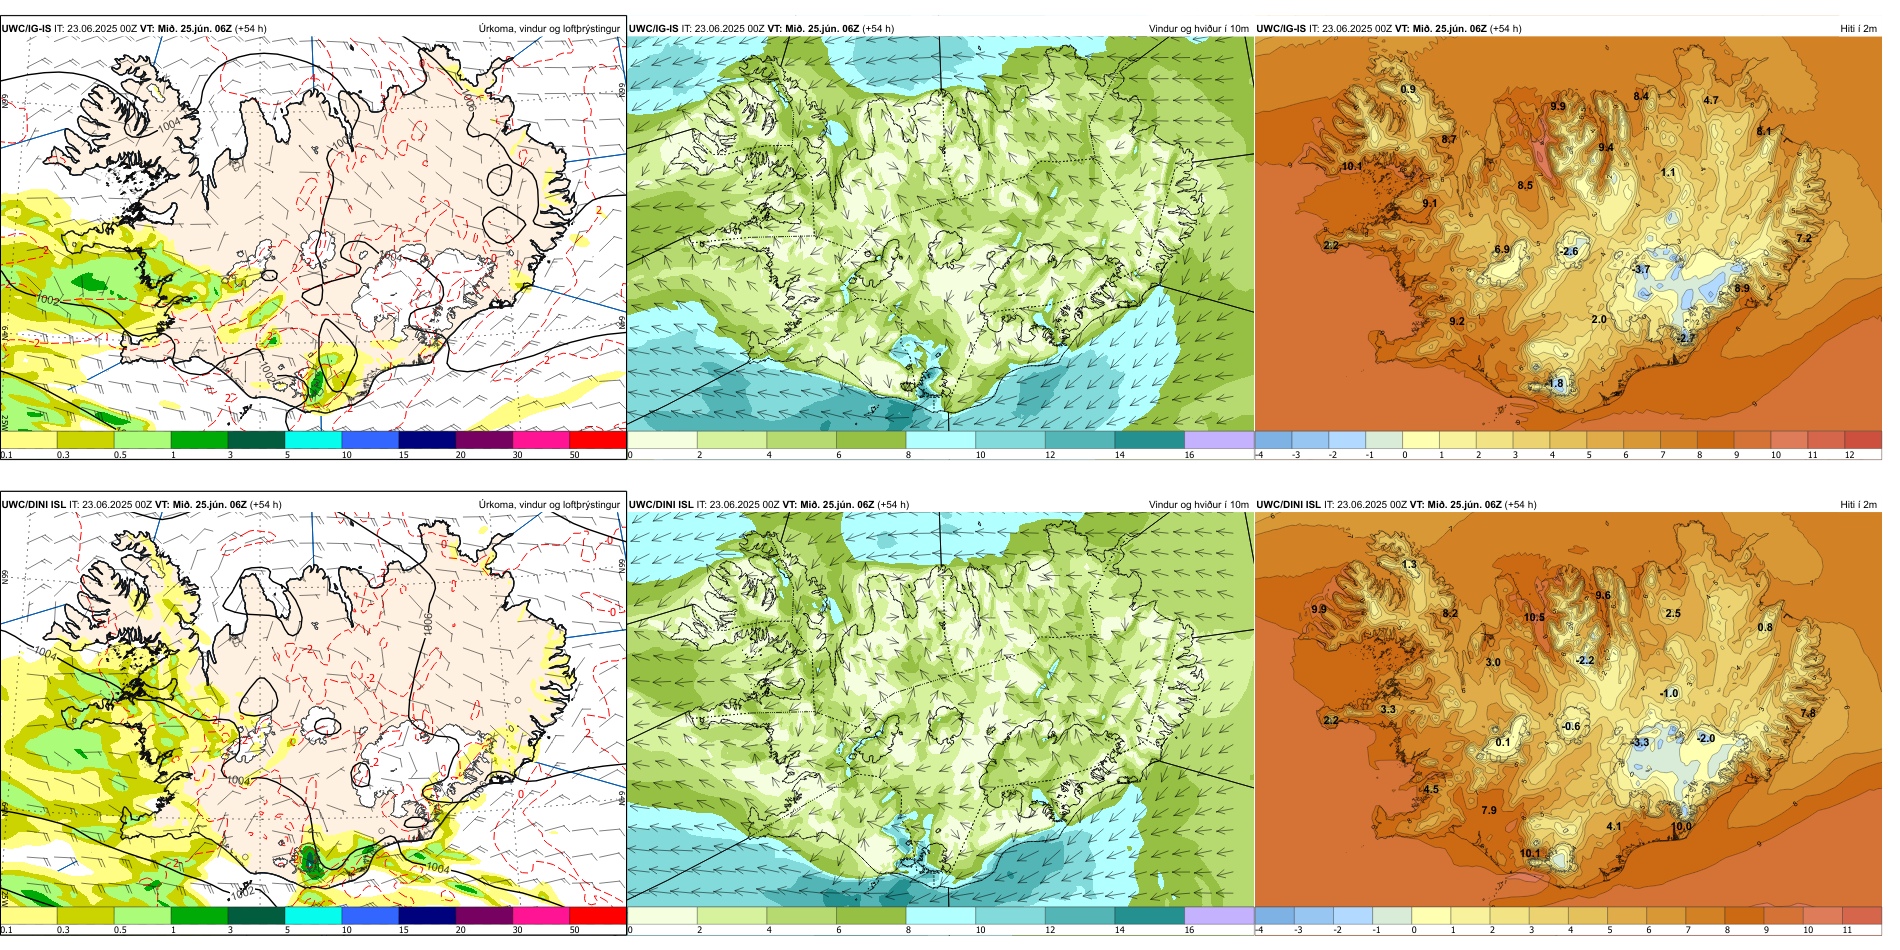The image size is (1900, 950).
Task: Click the -1.8 temperature value on IG-IS map
Action: tap(1554, 384)
